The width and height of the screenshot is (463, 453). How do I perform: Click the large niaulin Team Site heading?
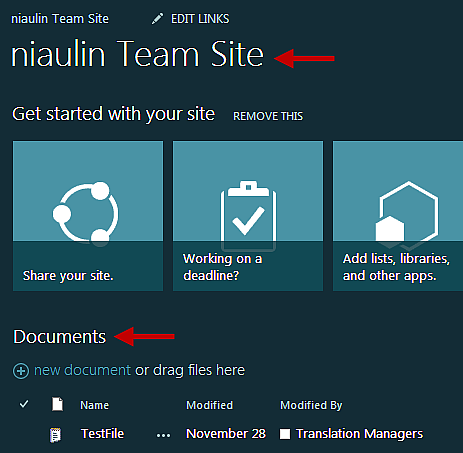(x=137, y=54)
